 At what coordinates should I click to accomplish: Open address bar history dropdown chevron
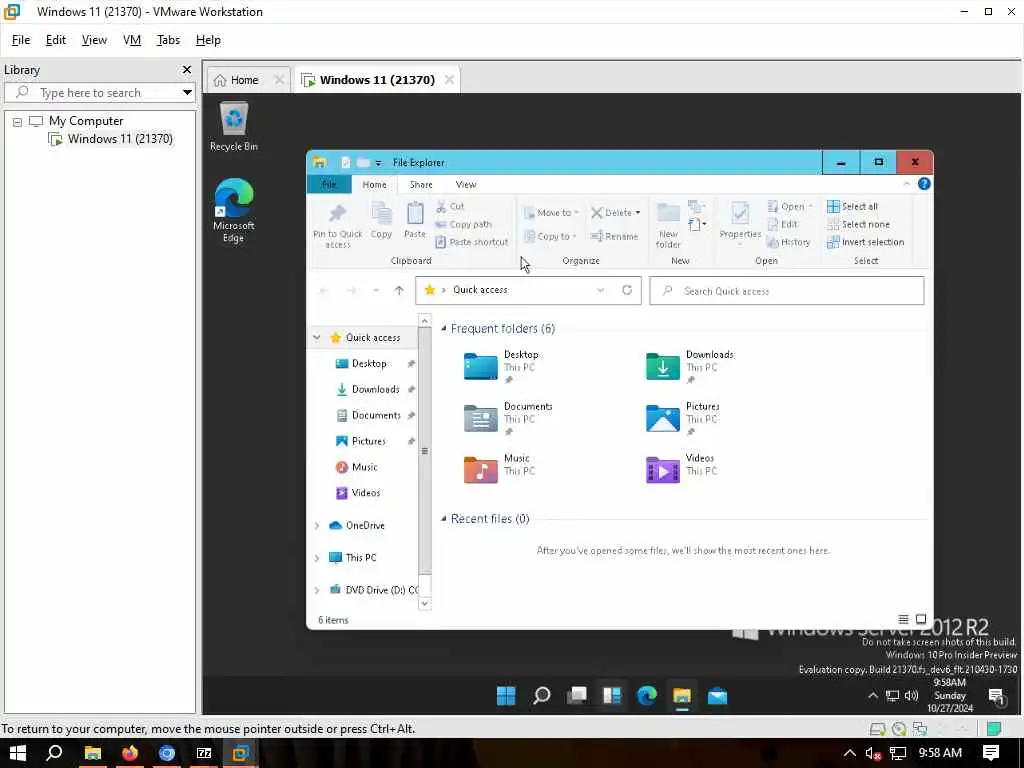pos(600,290)
